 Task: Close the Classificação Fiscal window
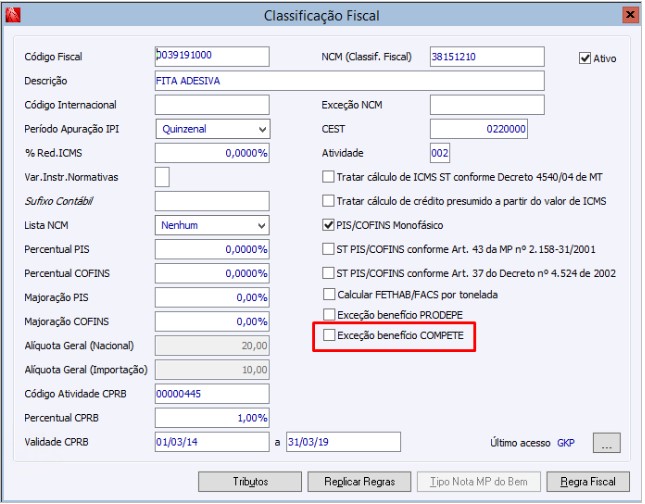(x=630, y=15)
